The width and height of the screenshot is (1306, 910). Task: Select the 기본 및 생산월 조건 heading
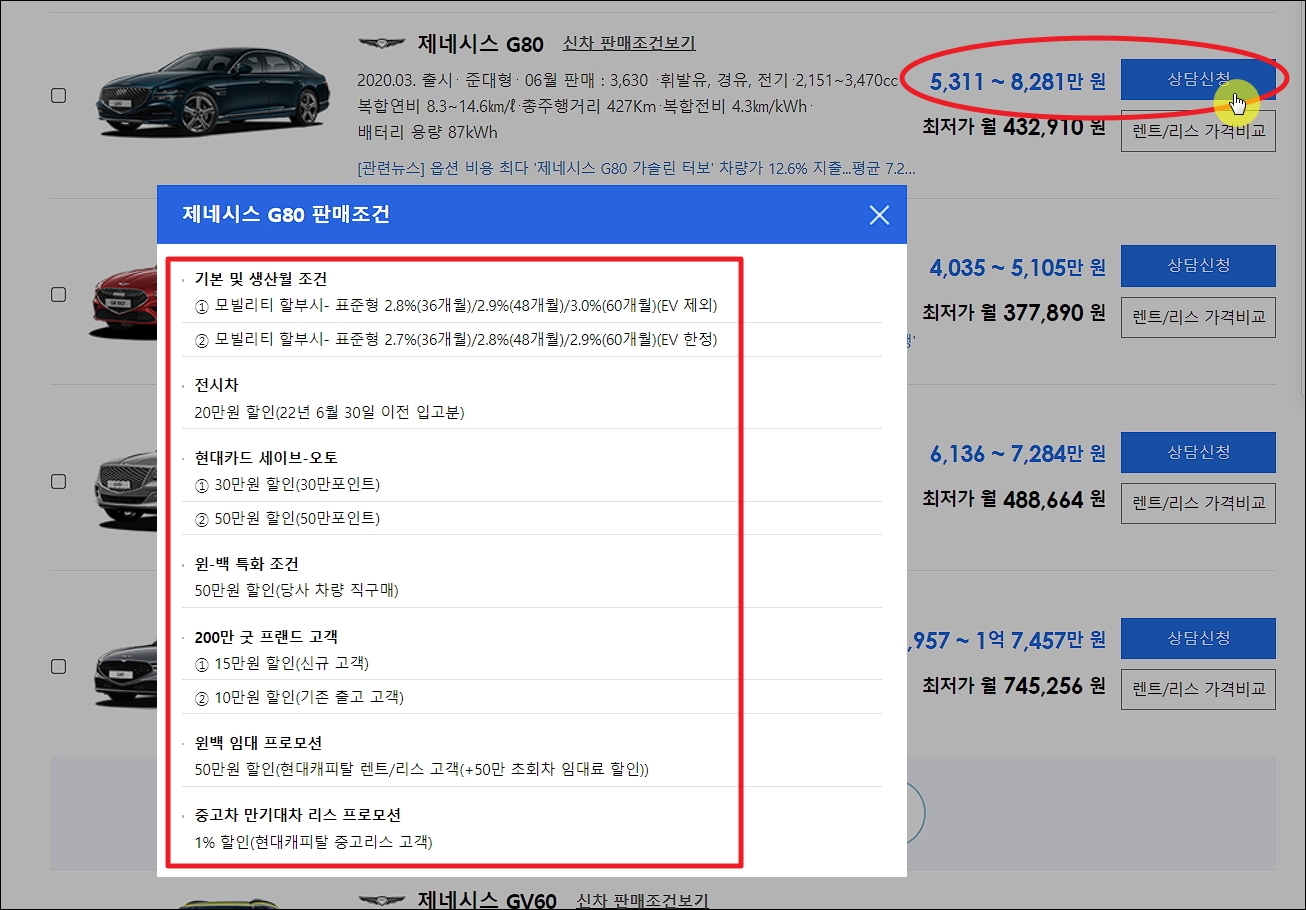coord(261,279)
